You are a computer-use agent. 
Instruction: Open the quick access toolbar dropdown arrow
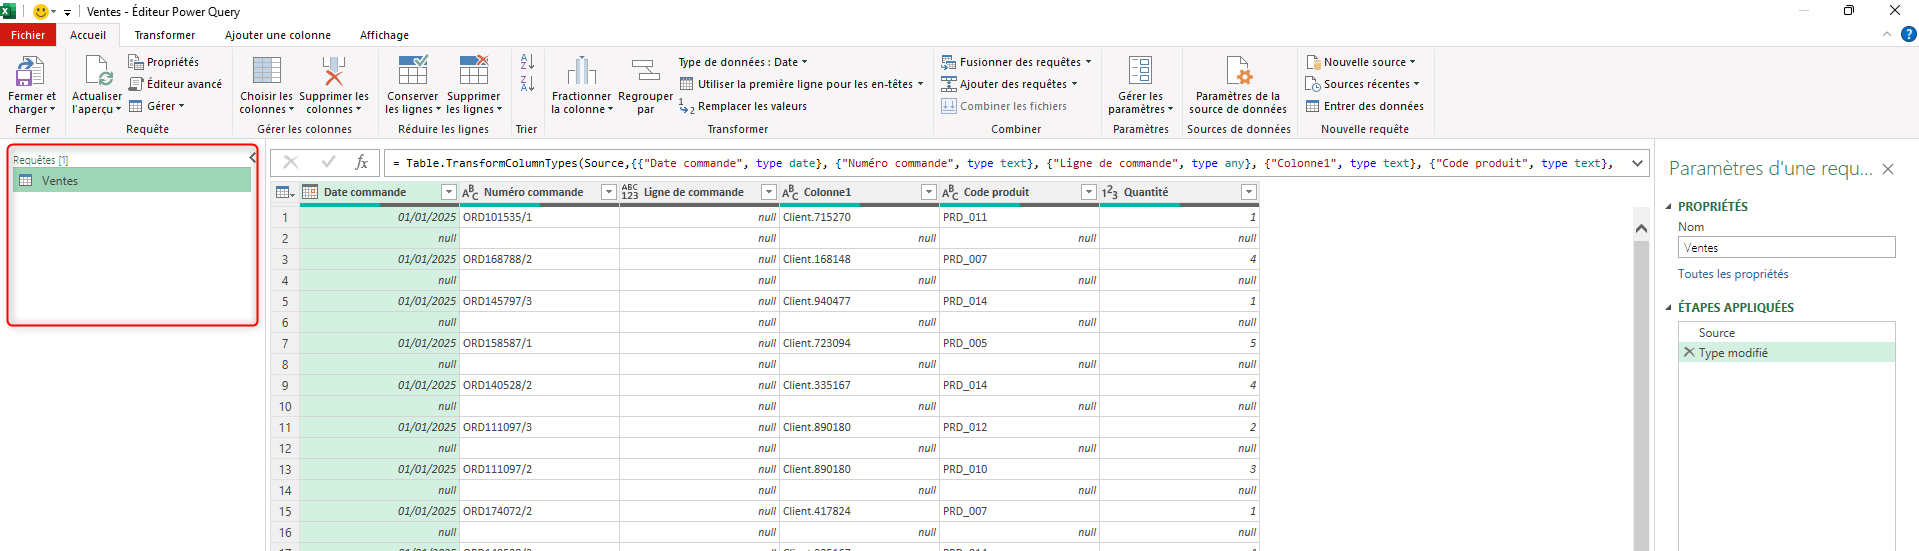point(67,12)
